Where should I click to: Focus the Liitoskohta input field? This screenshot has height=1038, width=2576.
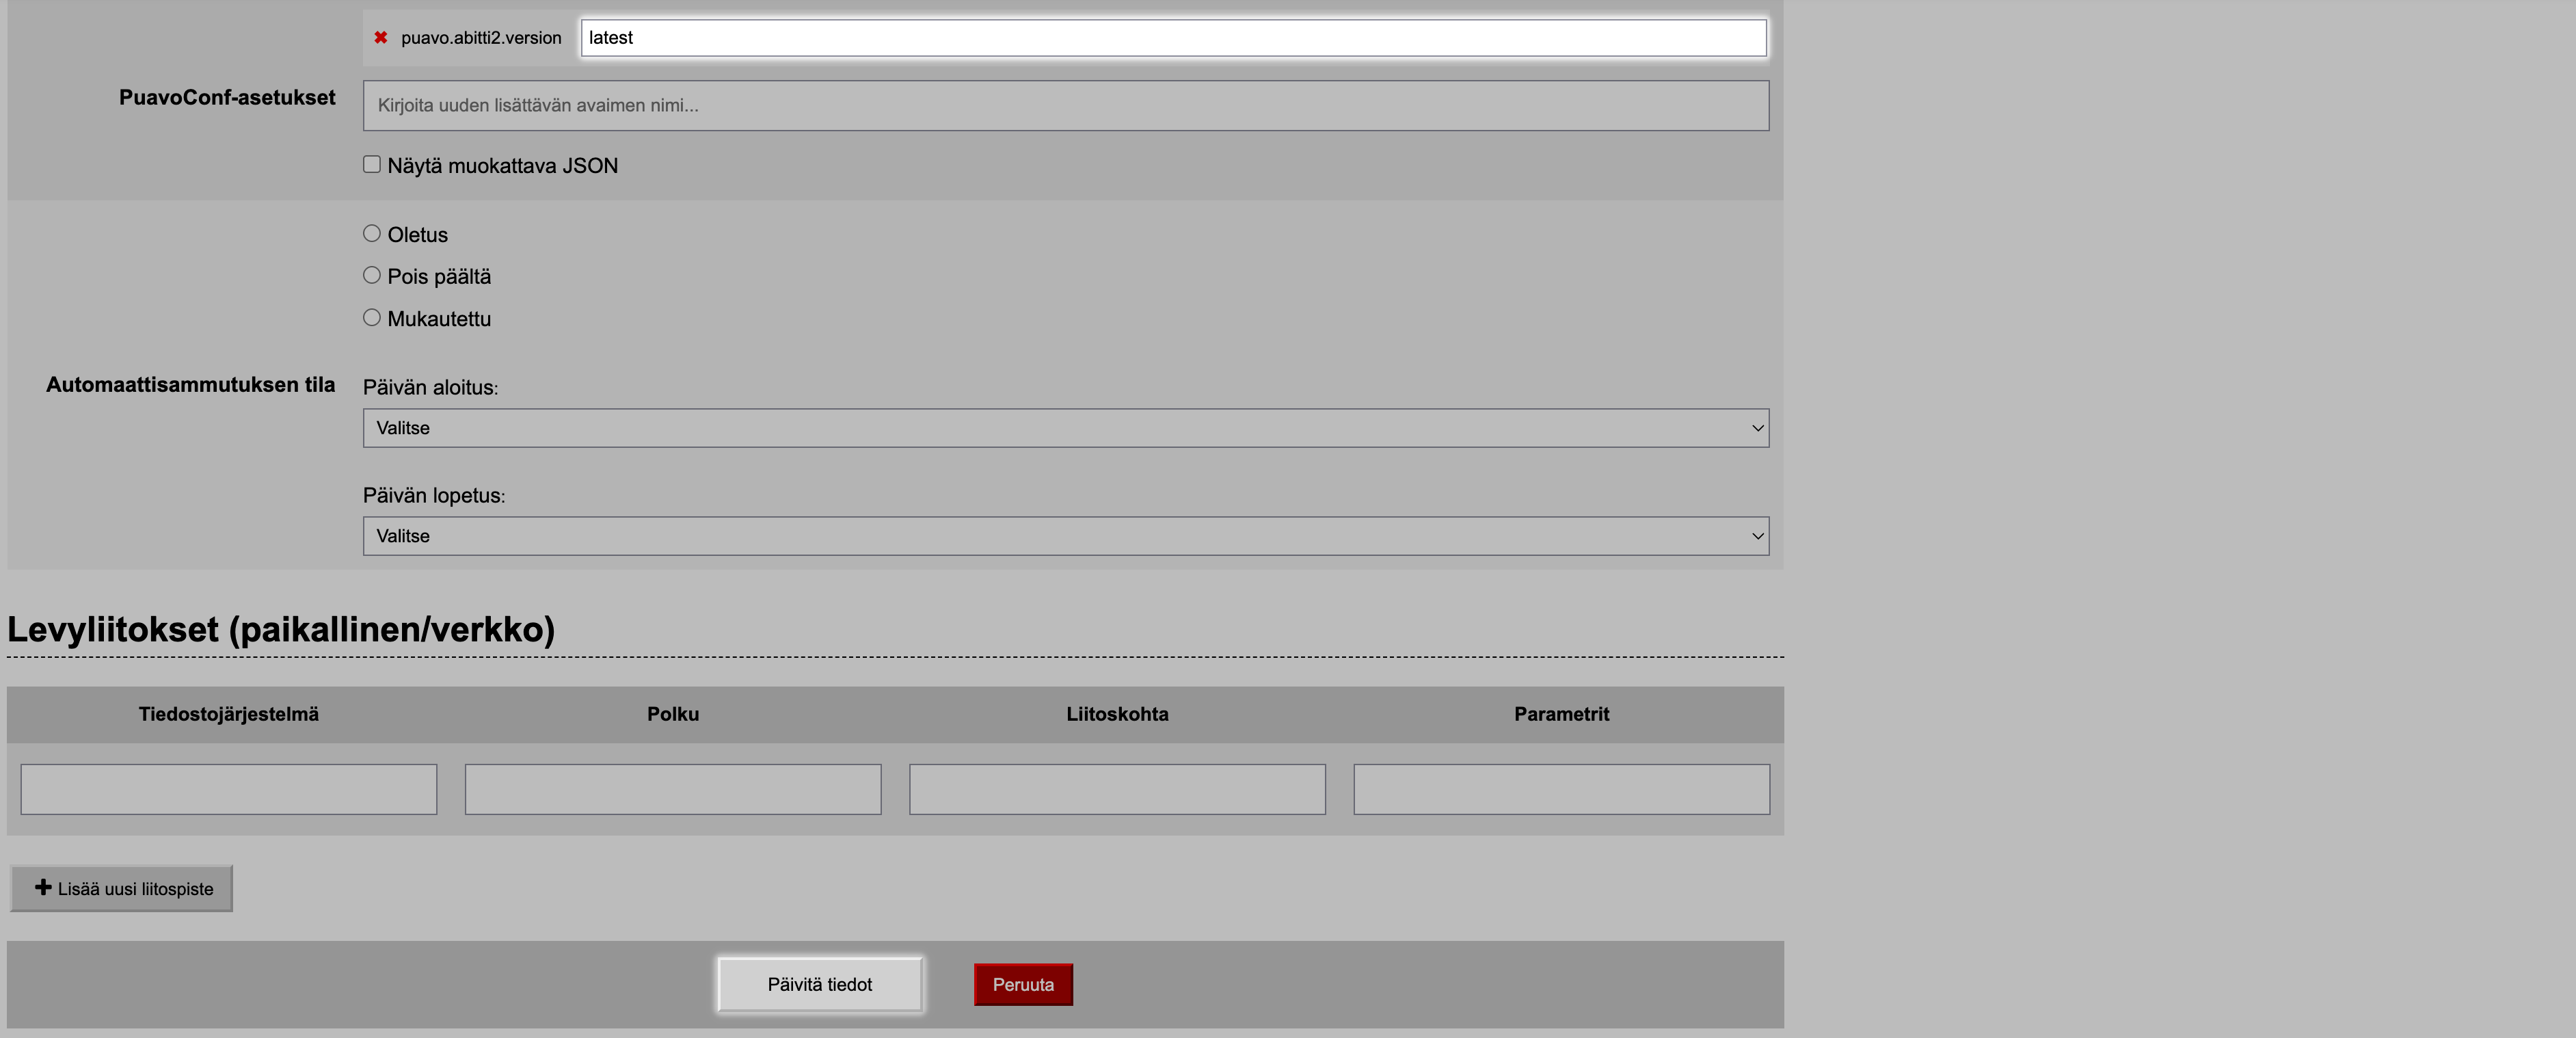(x=1117, y=789)
